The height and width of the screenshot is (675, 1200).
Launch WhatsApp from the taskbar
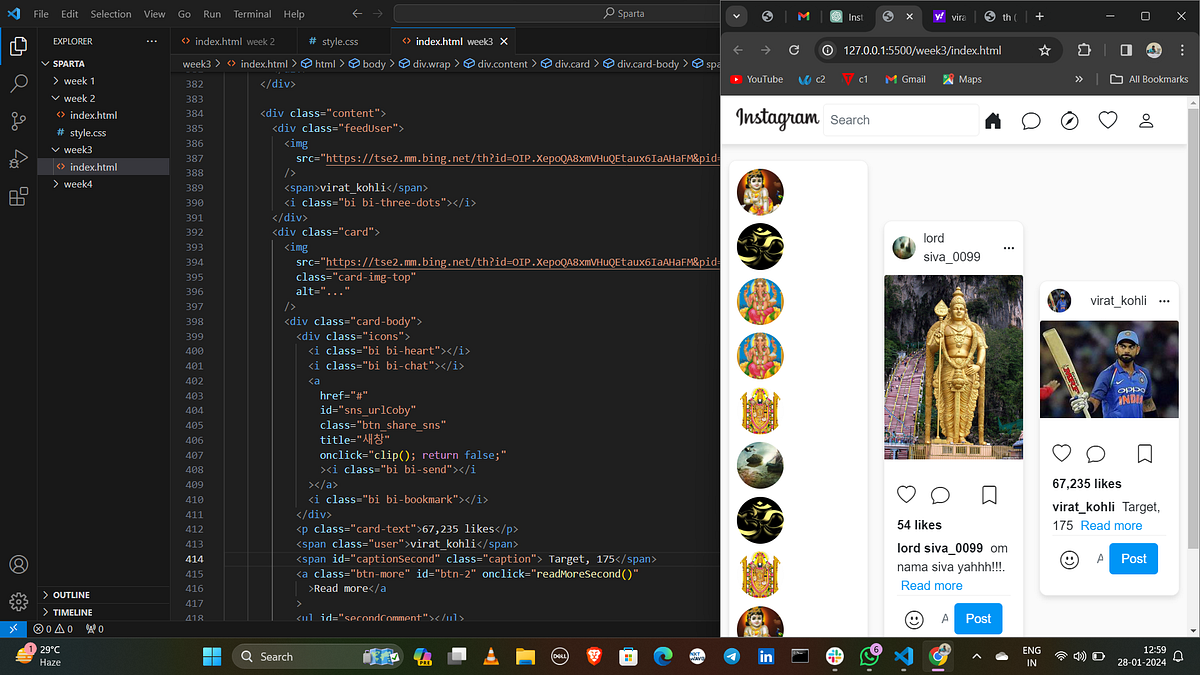pyautogui.click(x=869, y=656)
